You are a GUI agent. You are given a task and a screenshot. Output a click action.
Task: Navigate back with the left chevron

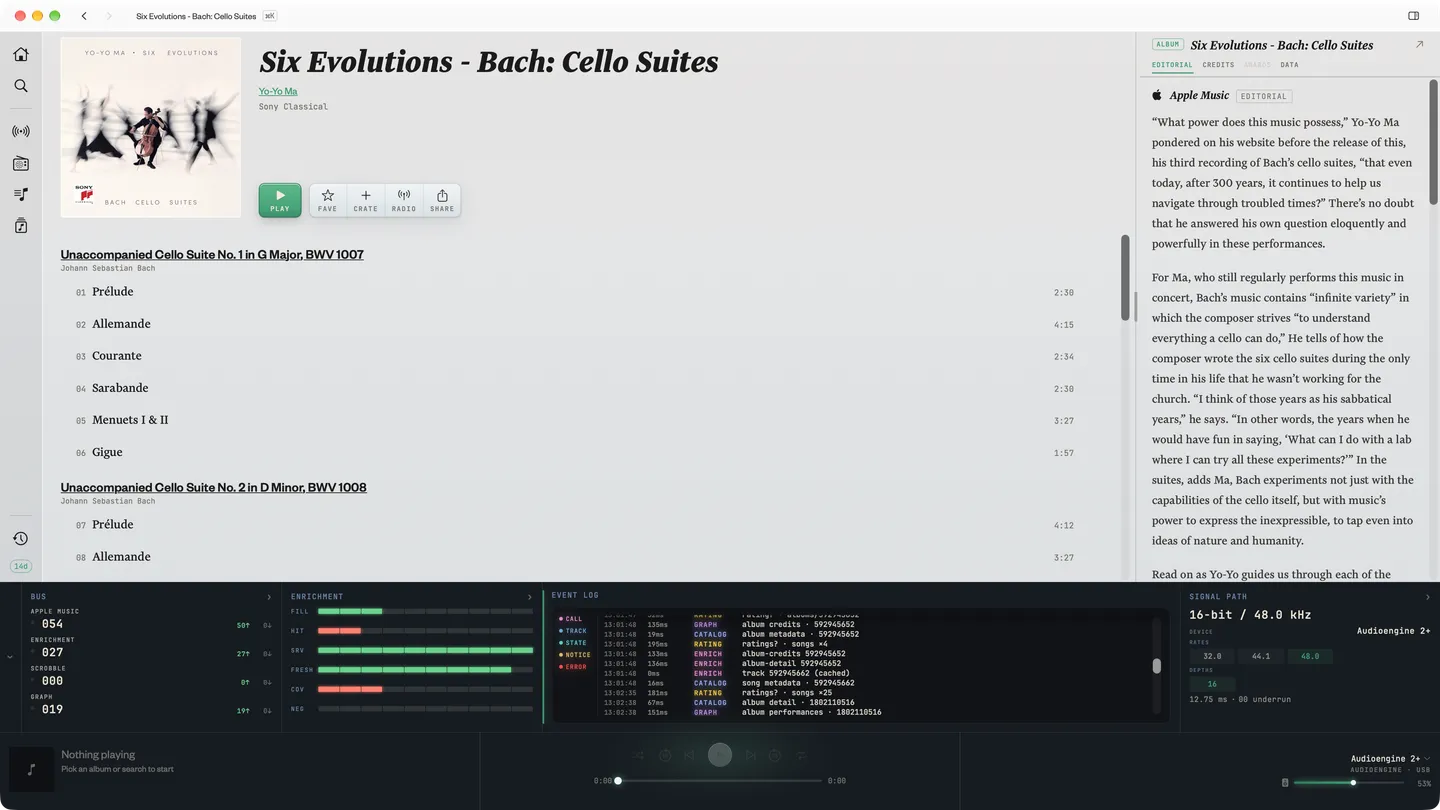(84, 16)
